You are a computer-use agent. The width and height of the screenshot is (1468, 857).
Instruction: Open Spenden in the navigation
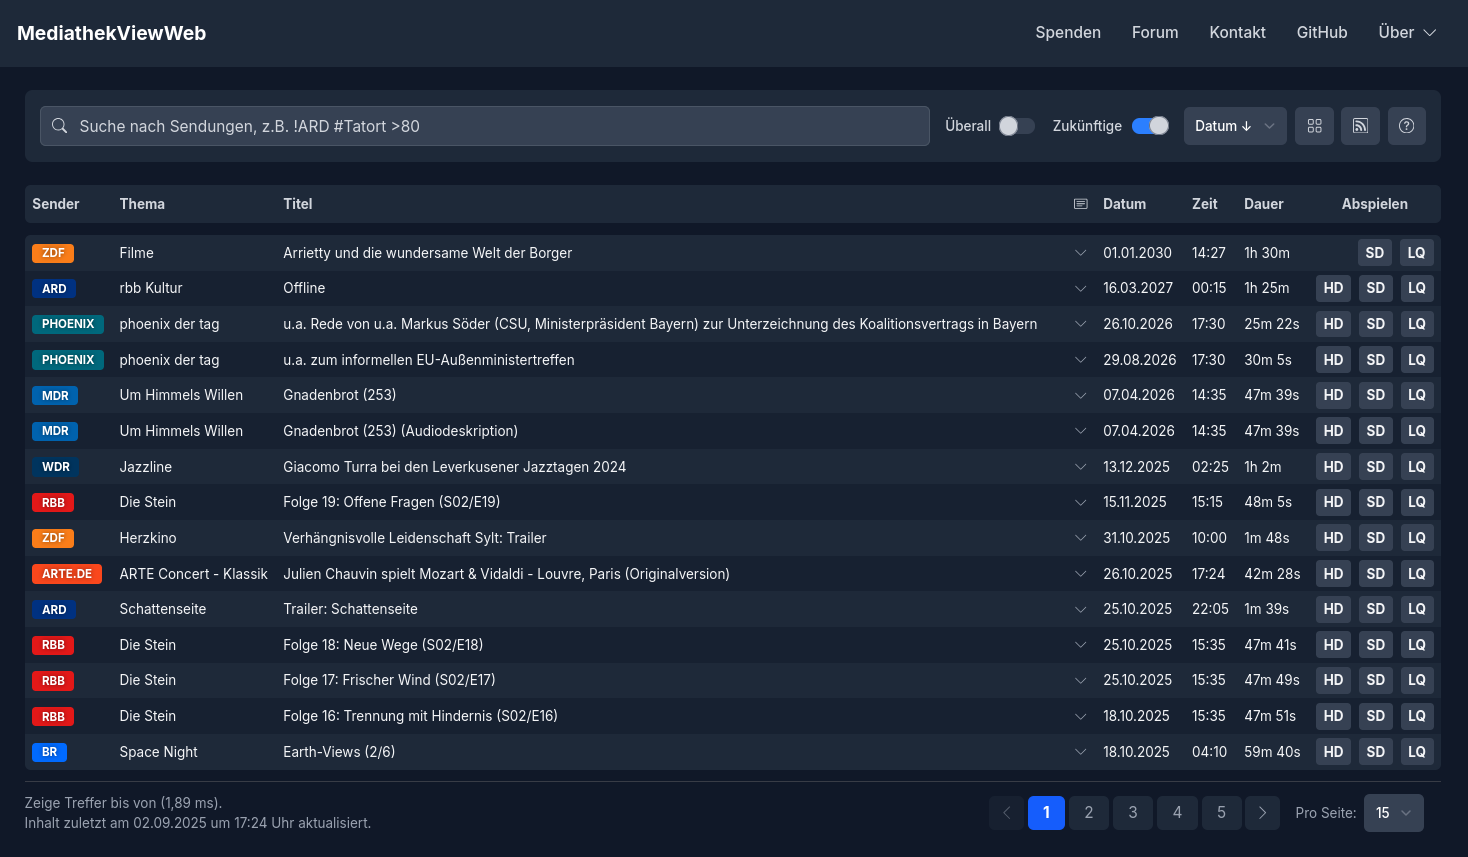click(1068, 33)
